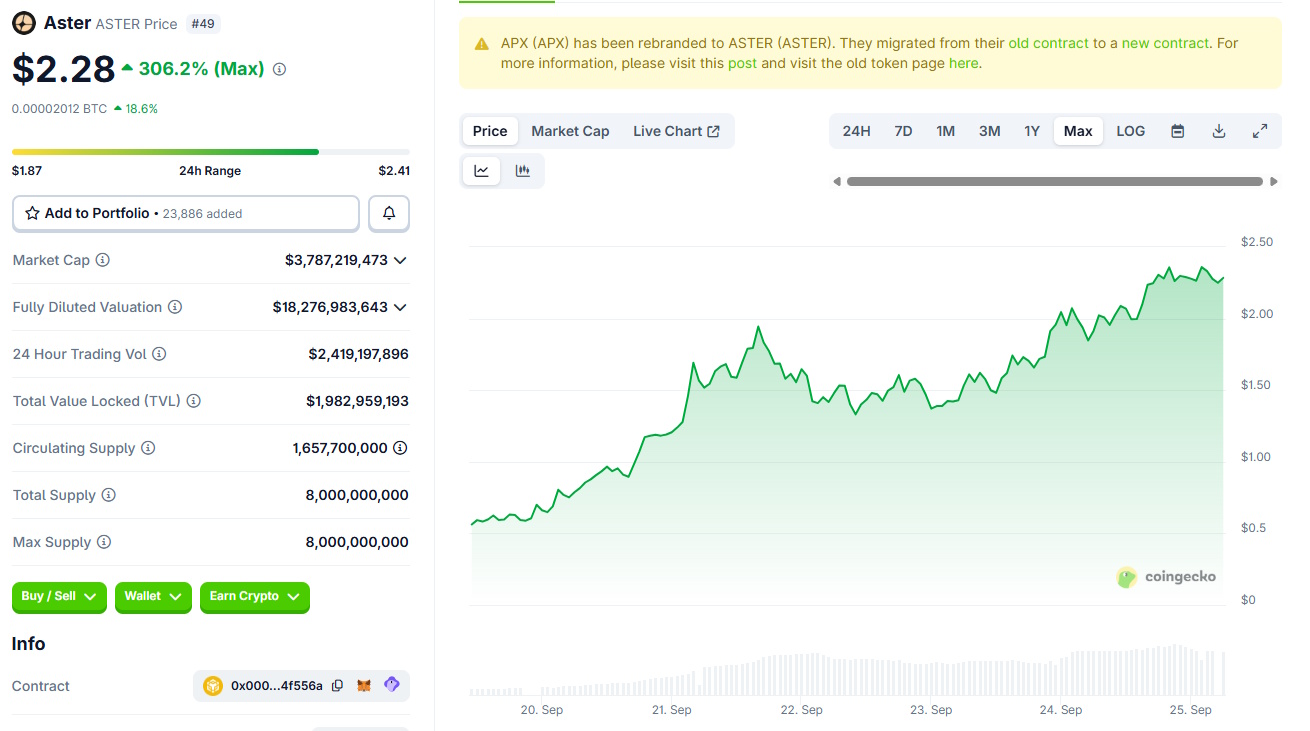Open the calendar date range picker
The image size is (1310, 731).
coord(1177,131)
